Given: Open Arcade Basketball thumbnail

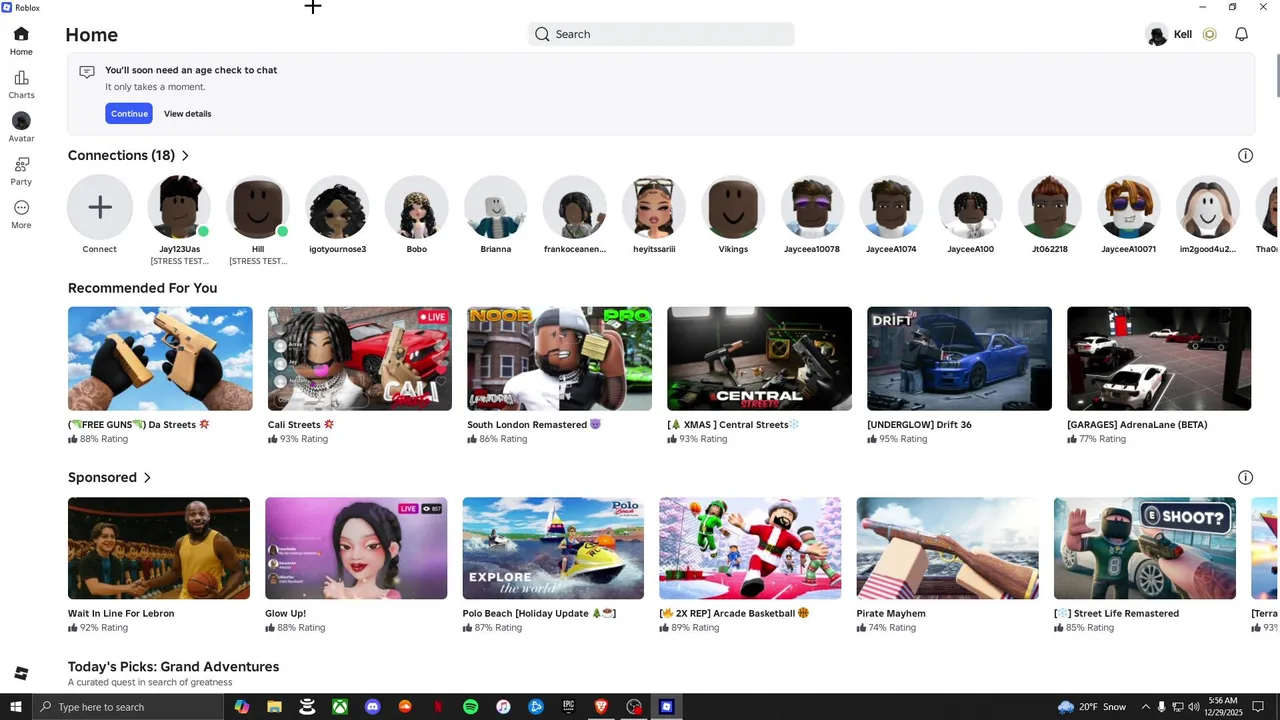Looking at the screenshot, I should pyautogui.click(x=750, y=548).
